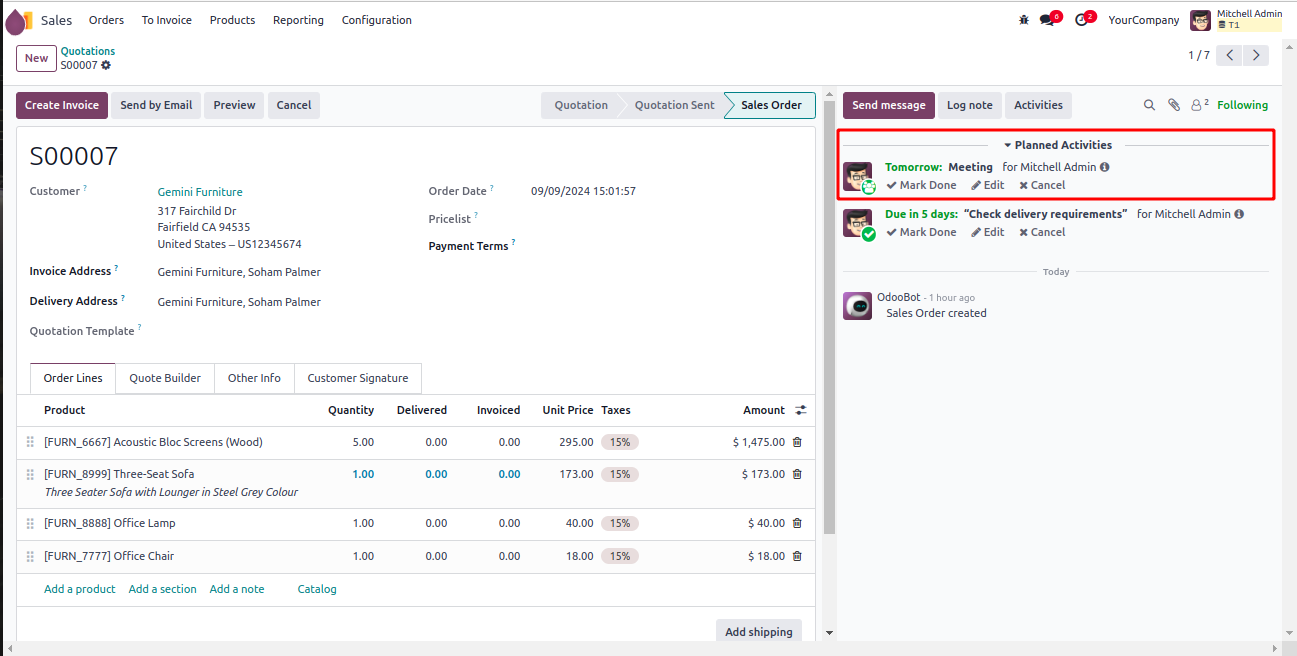Delete the Office Chair line

[797, 556]
